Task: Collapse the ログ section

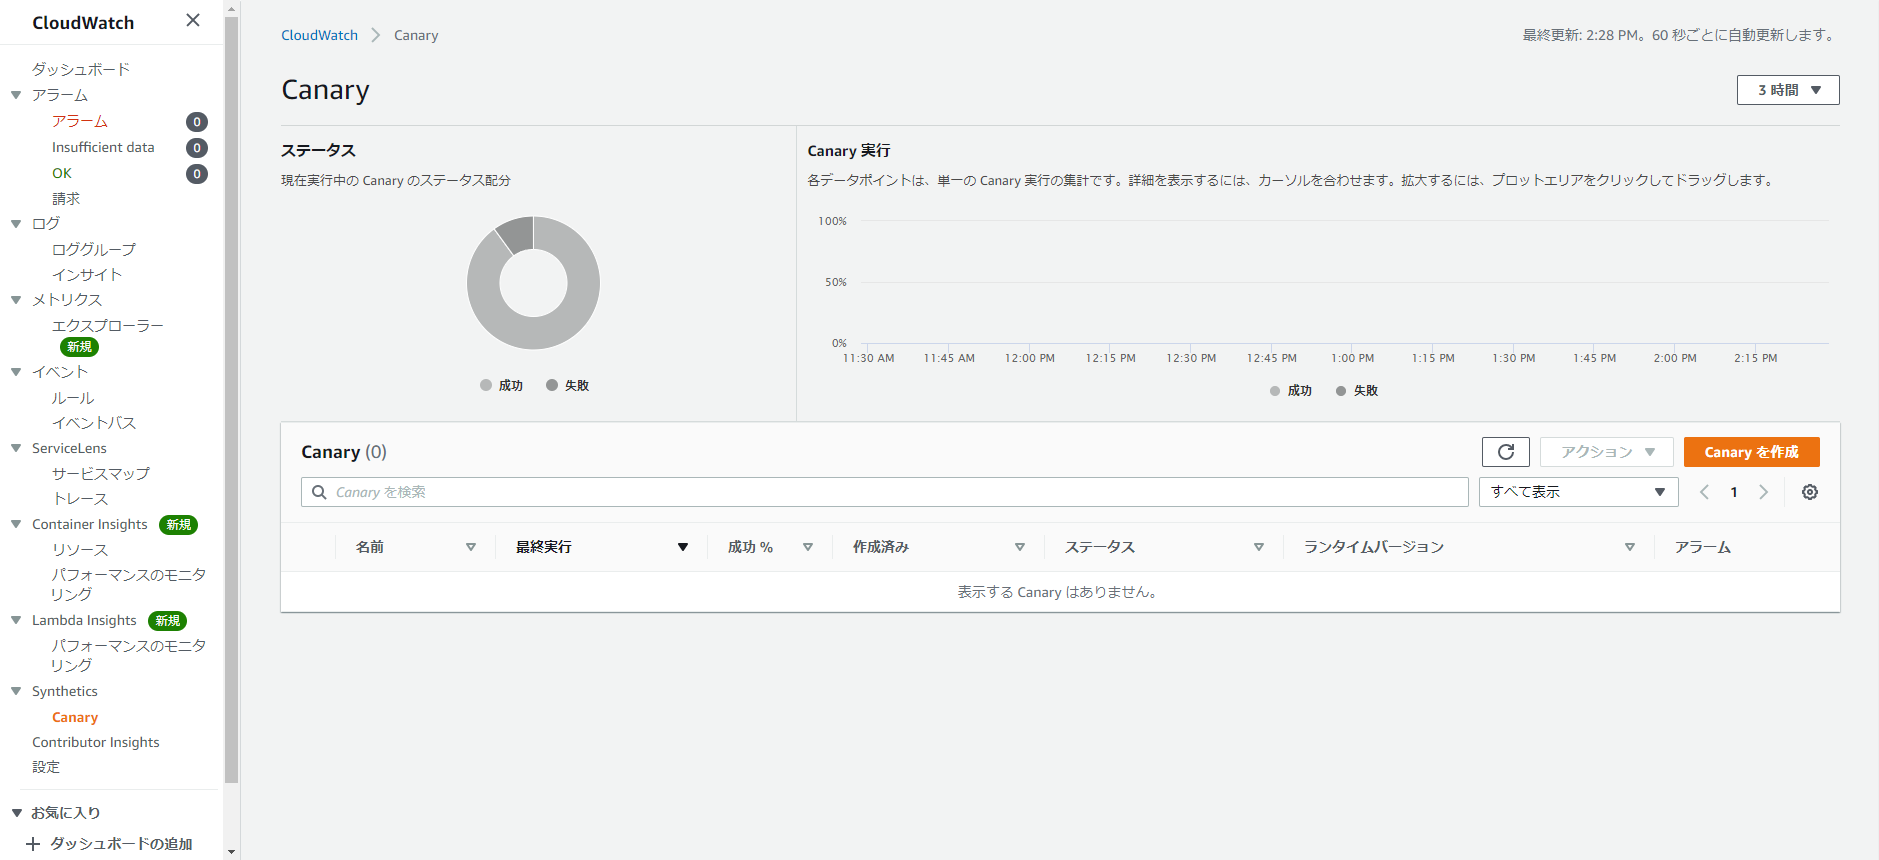Action: 16,223
